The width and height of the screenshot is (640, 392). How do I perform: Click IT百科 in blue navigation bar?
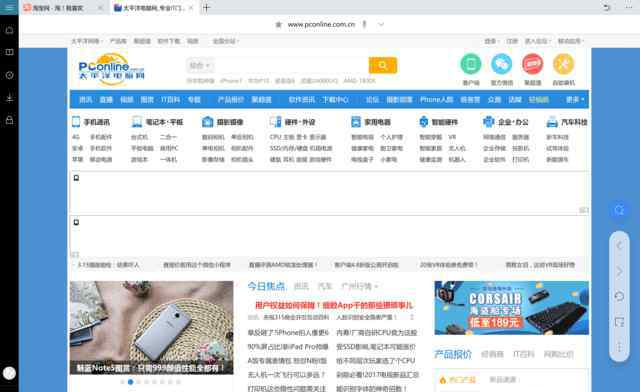[x=170, y=99]
